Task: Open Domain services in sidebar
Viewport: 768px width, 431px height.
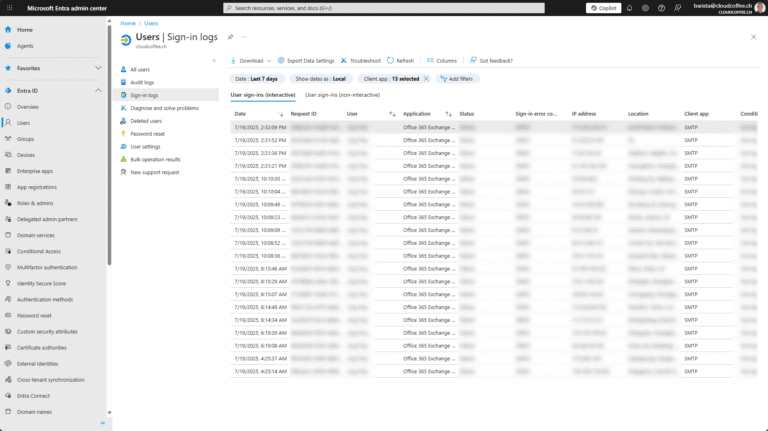Action: click(x=36, y=236)
